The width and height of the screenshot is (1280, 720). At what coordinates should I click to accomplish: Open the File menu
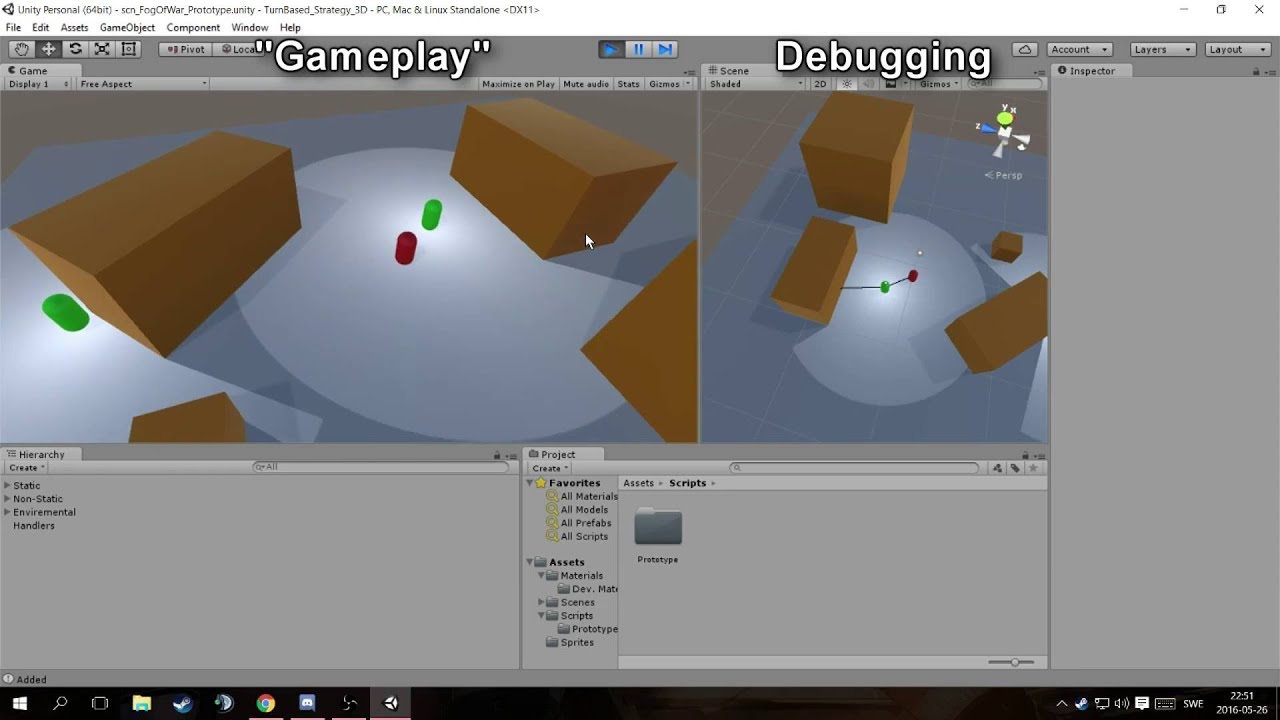[x=13, y=28]
